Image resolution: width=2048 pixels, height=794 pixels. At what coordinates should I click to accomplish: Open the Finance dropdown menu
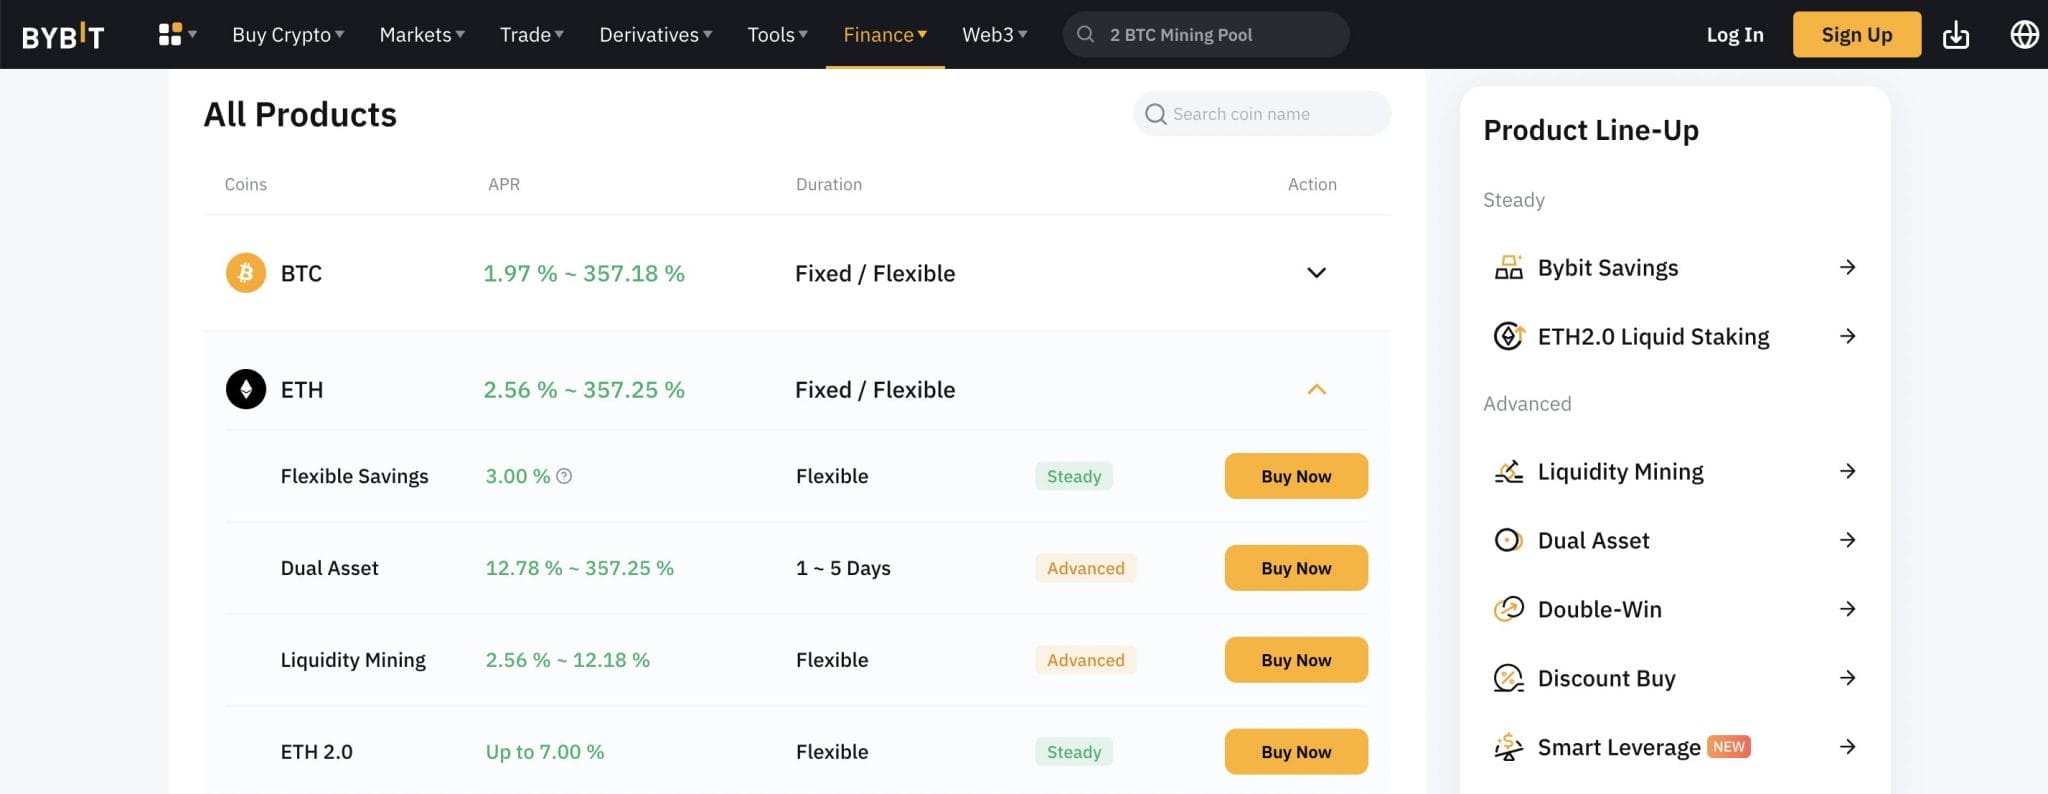[885, 35]
